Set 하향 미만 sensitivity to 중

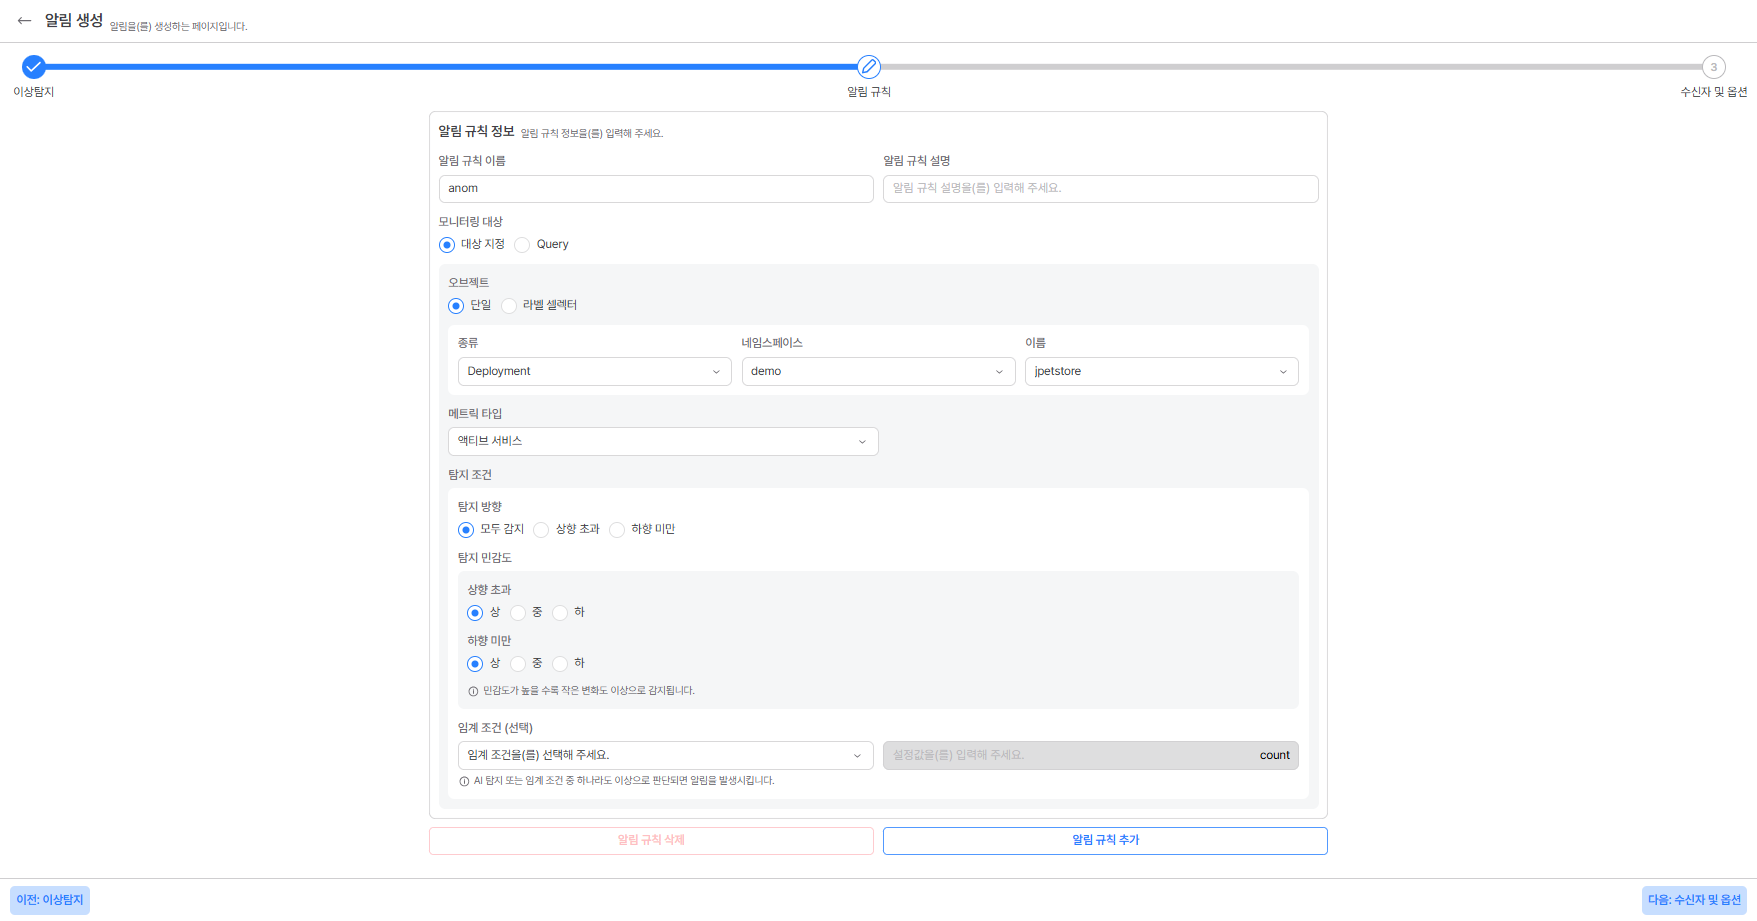pos(518,664)
